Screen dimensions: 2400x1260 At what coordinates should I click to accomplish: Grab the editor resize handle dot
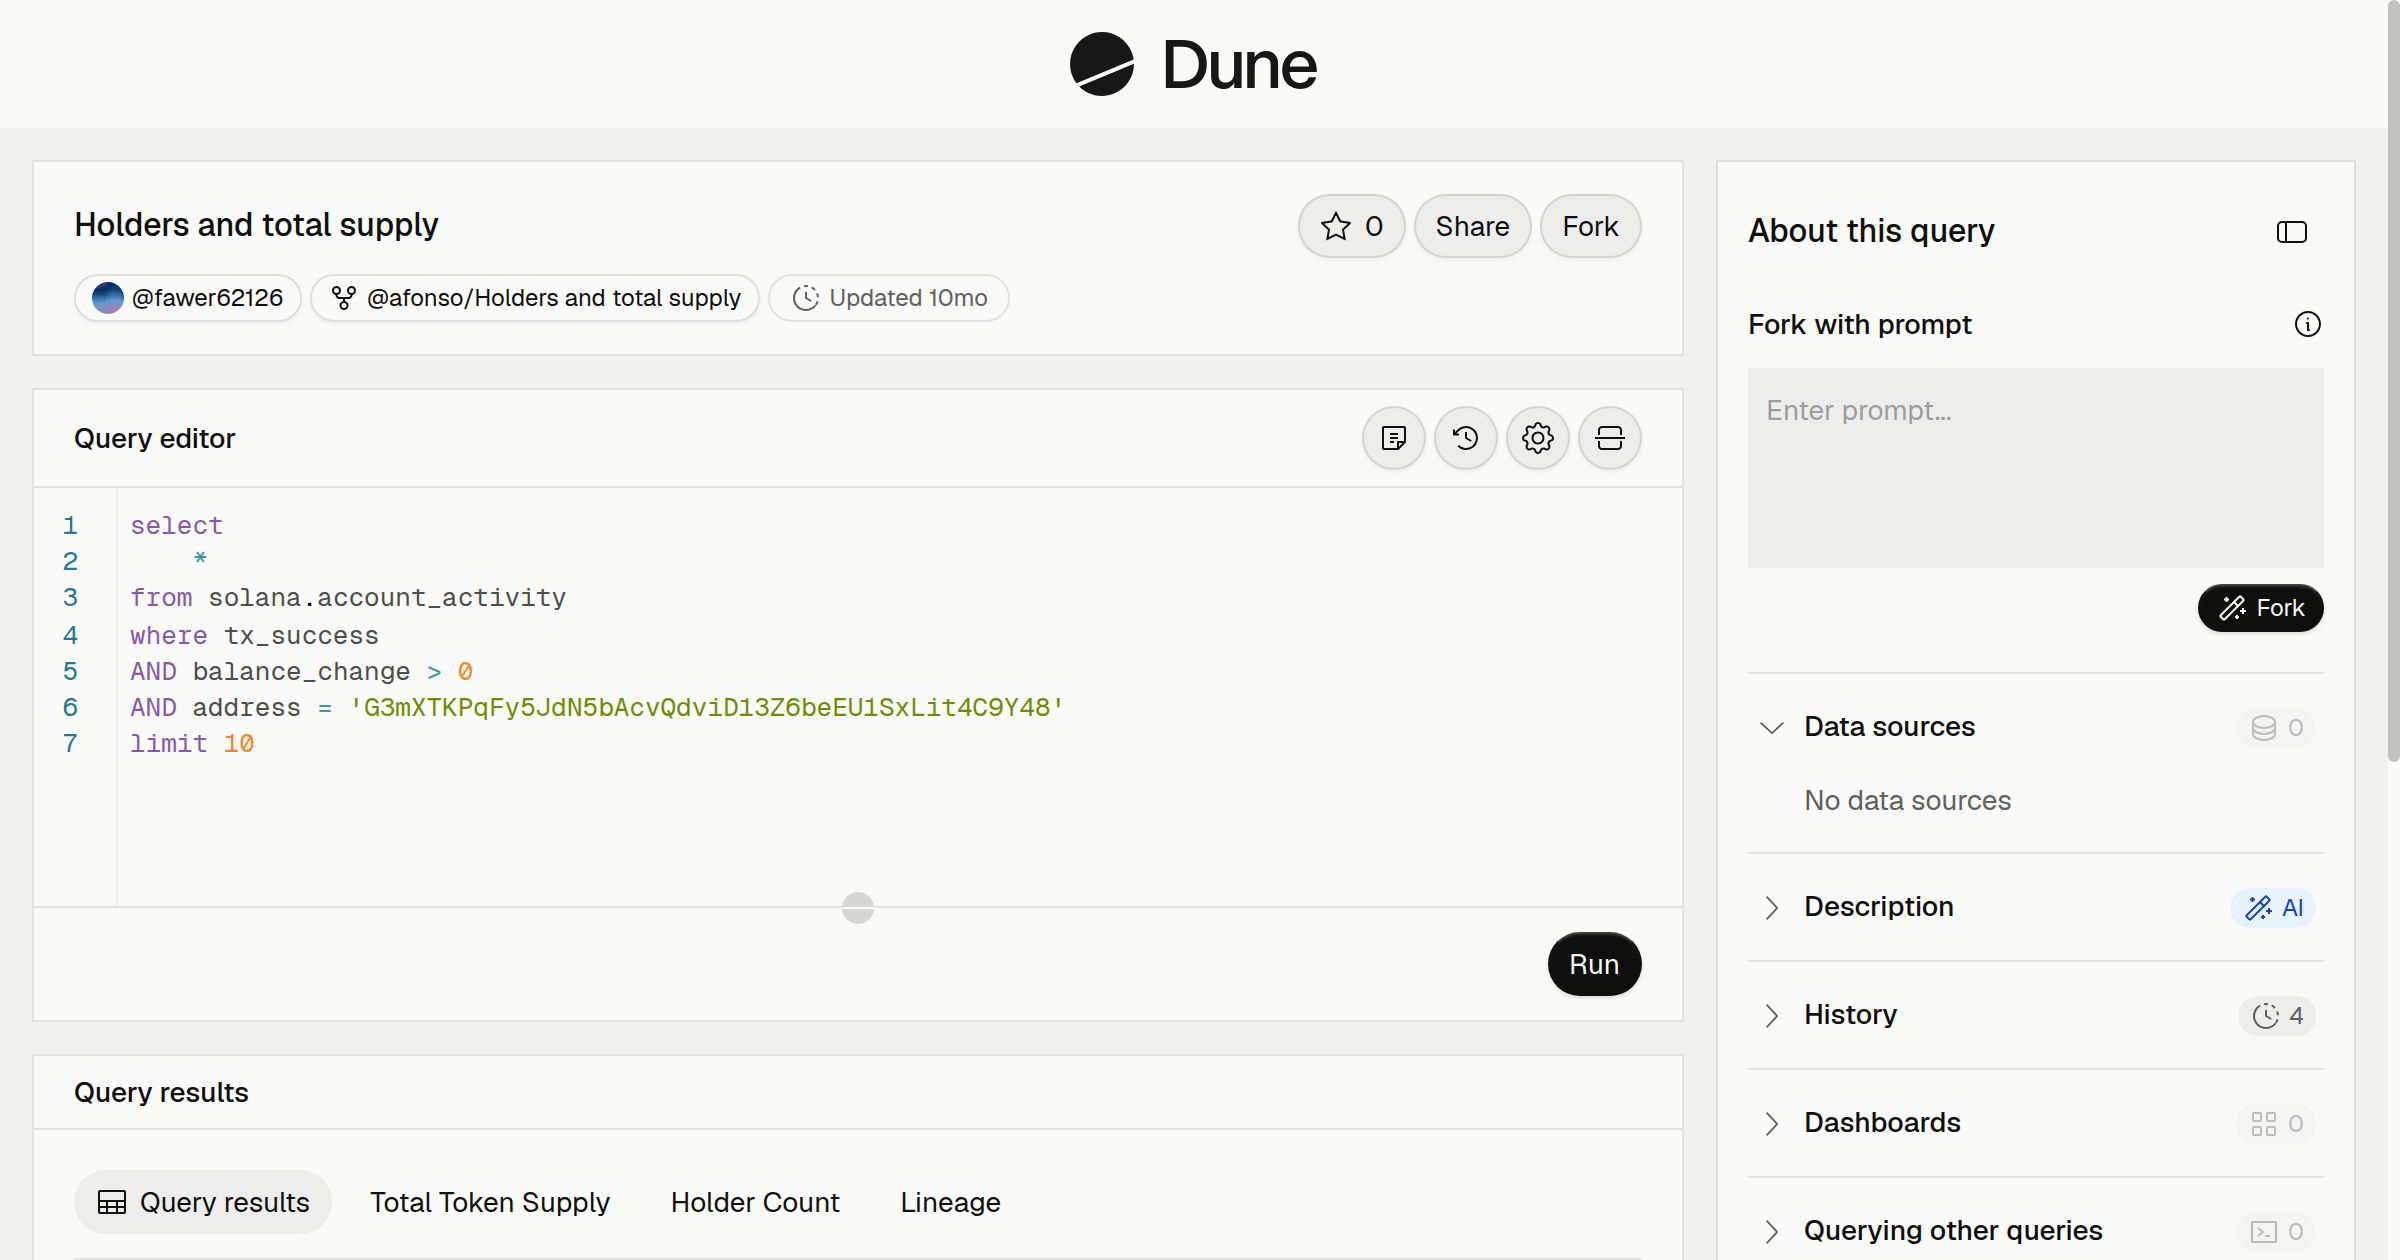point(858,908)
